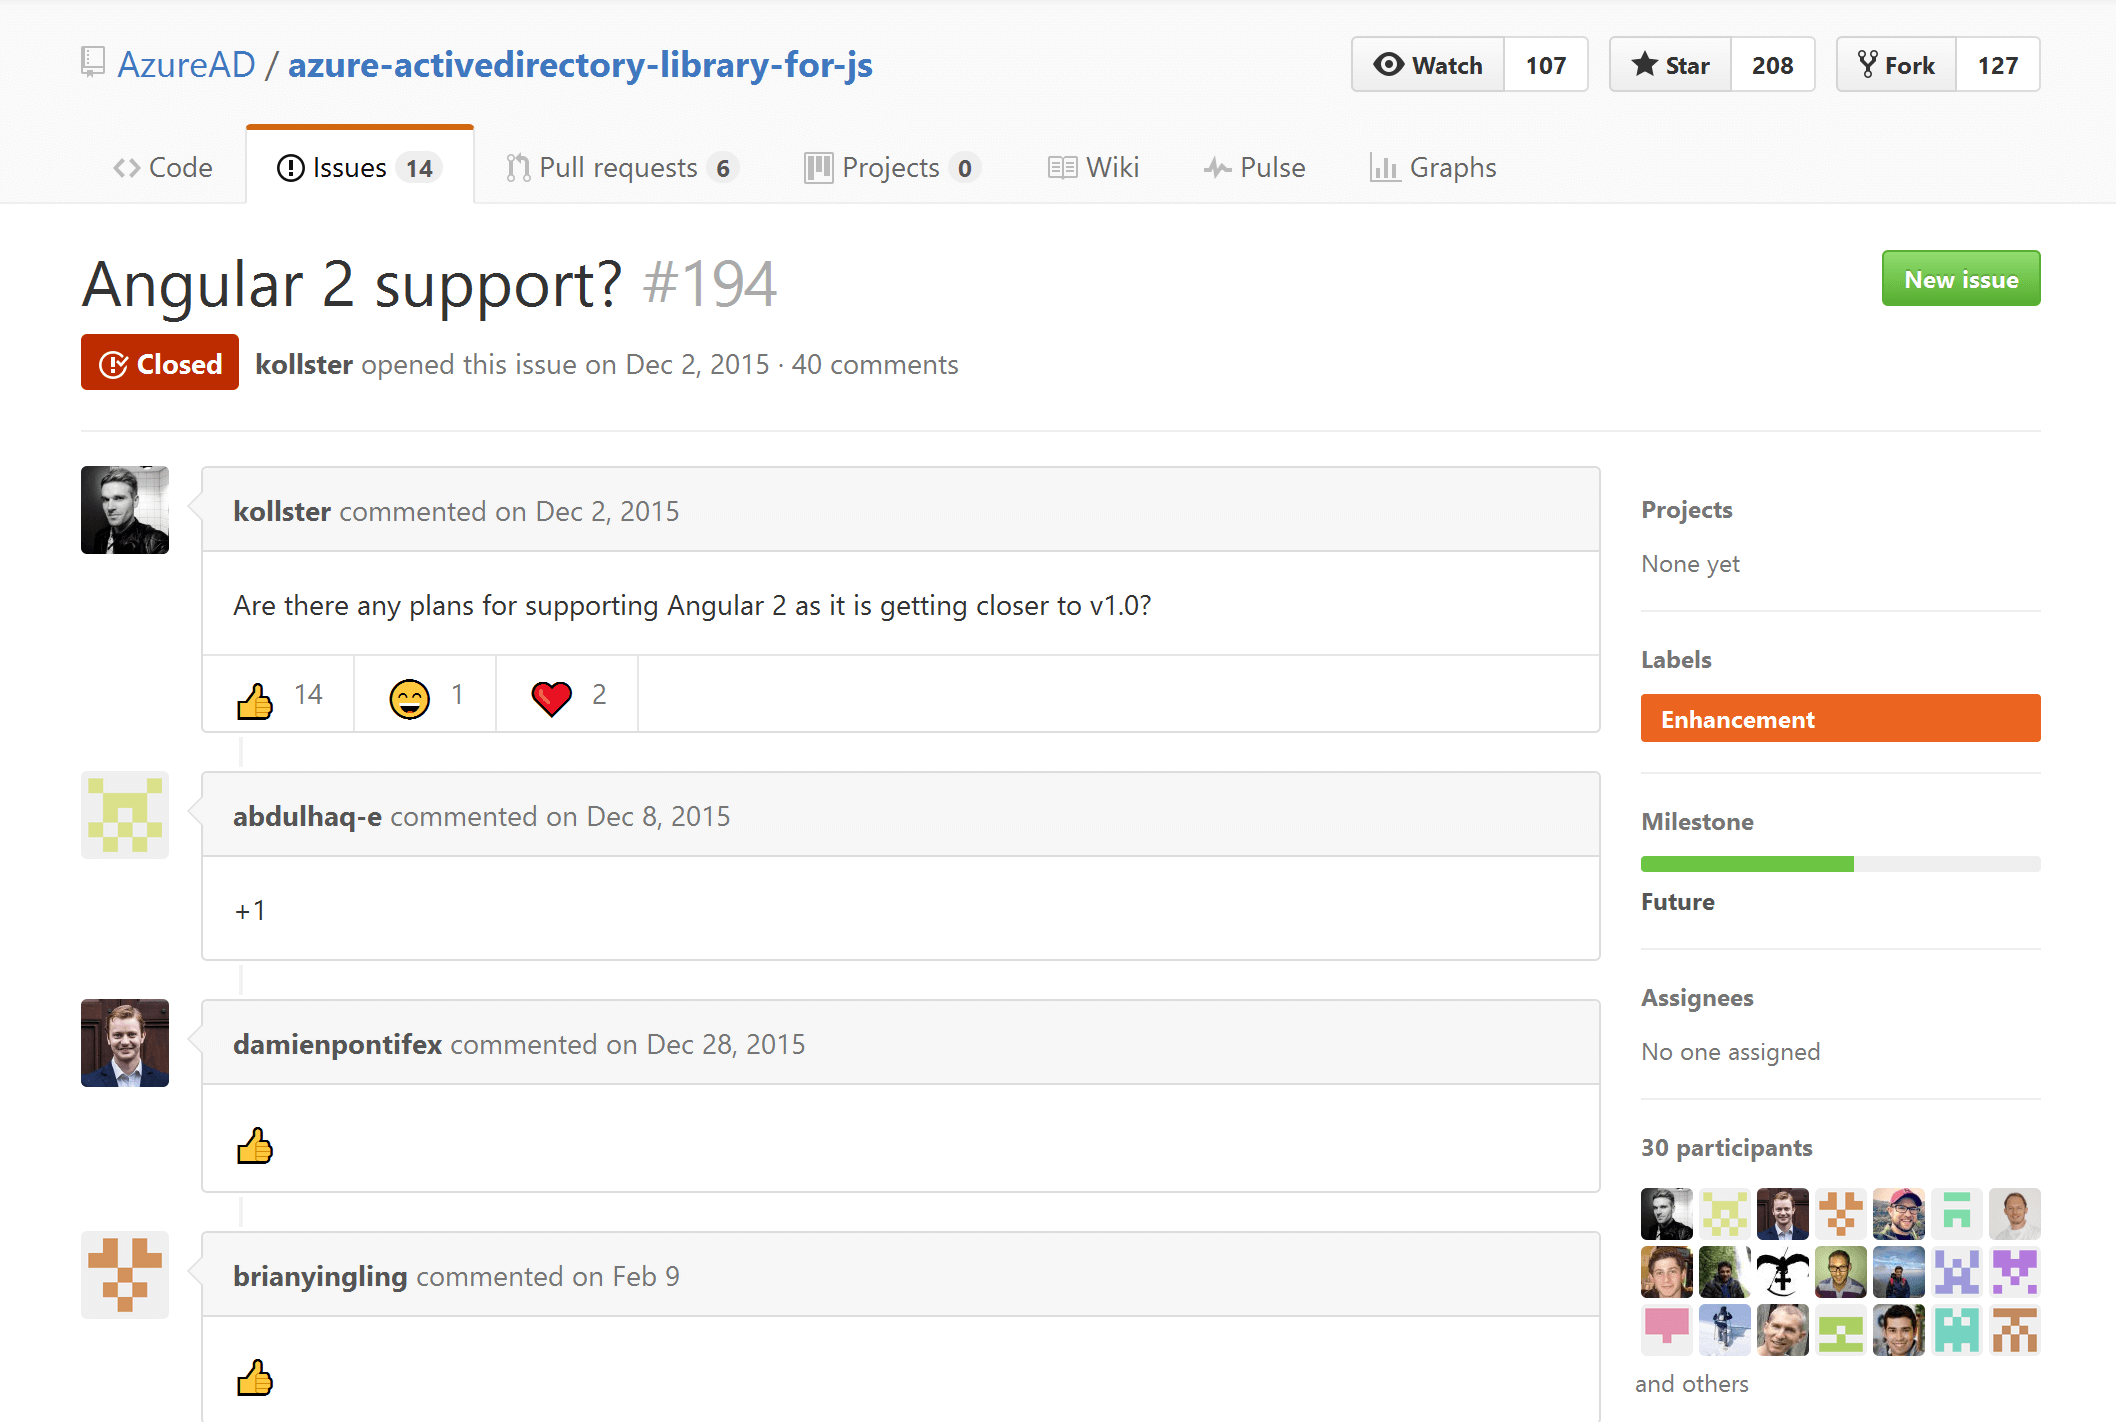
Task: View the 127 forks count
Action: coord(1998,65)
